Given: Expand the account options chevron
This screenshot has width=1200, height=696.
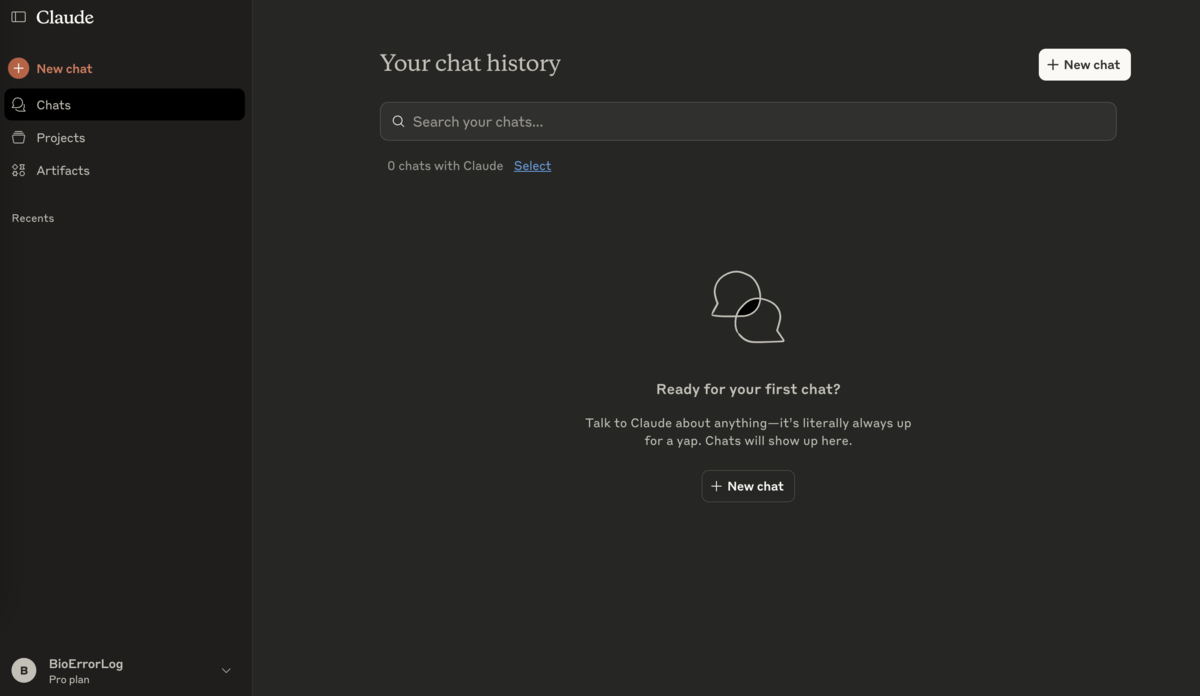Looking at the screenshot, I should (226, 670).
